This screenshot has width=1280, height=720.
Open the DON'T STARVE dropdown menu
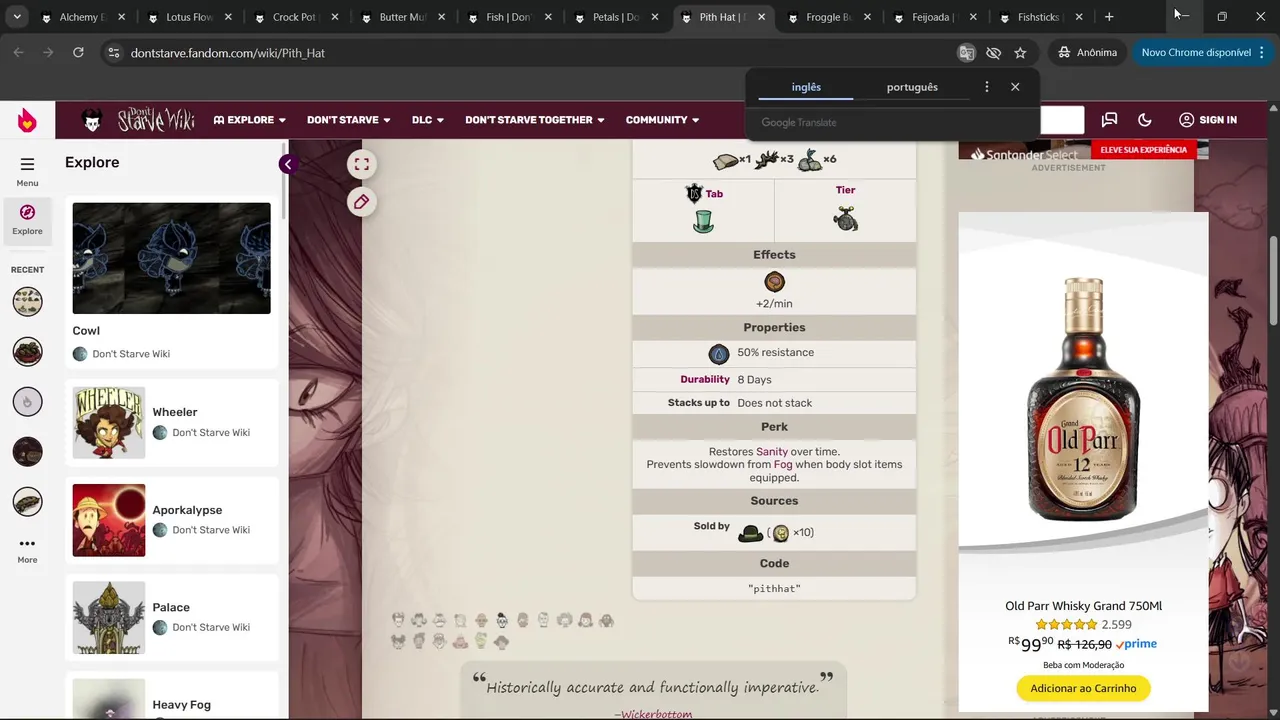tap(349, 120)
